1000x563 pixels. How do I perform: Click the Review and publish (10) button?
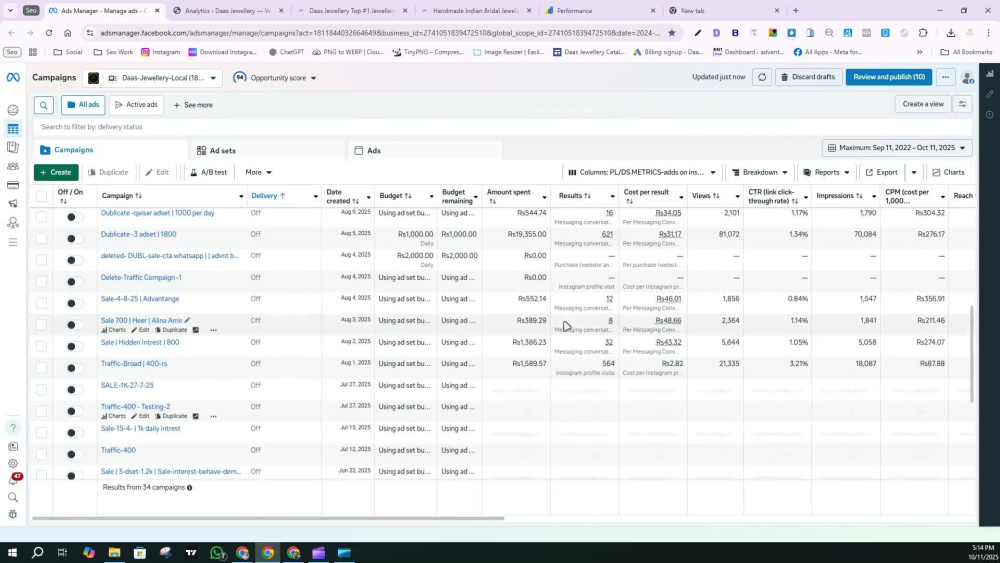[888, 77]
